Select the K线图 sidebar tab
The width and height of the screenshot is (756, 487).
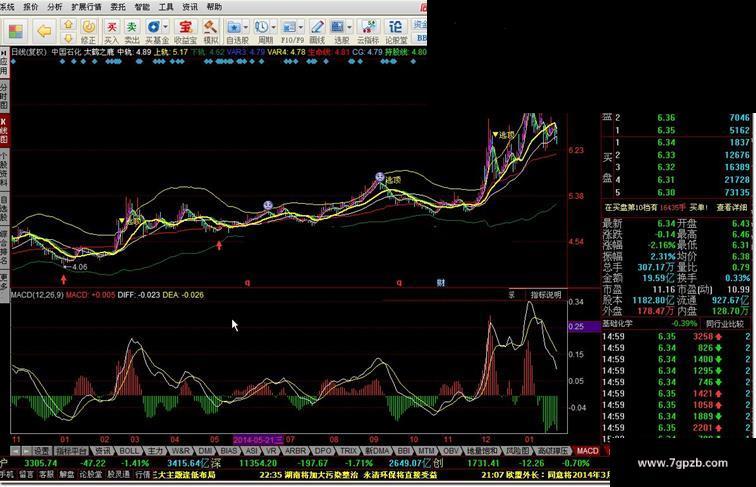(4, 131)
